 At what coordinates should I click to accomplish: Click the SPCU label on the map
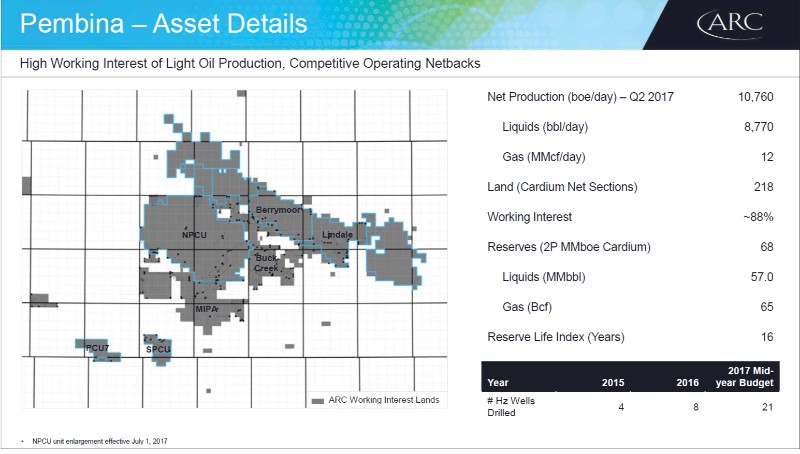pyautogui.click(x=158, y=349)
